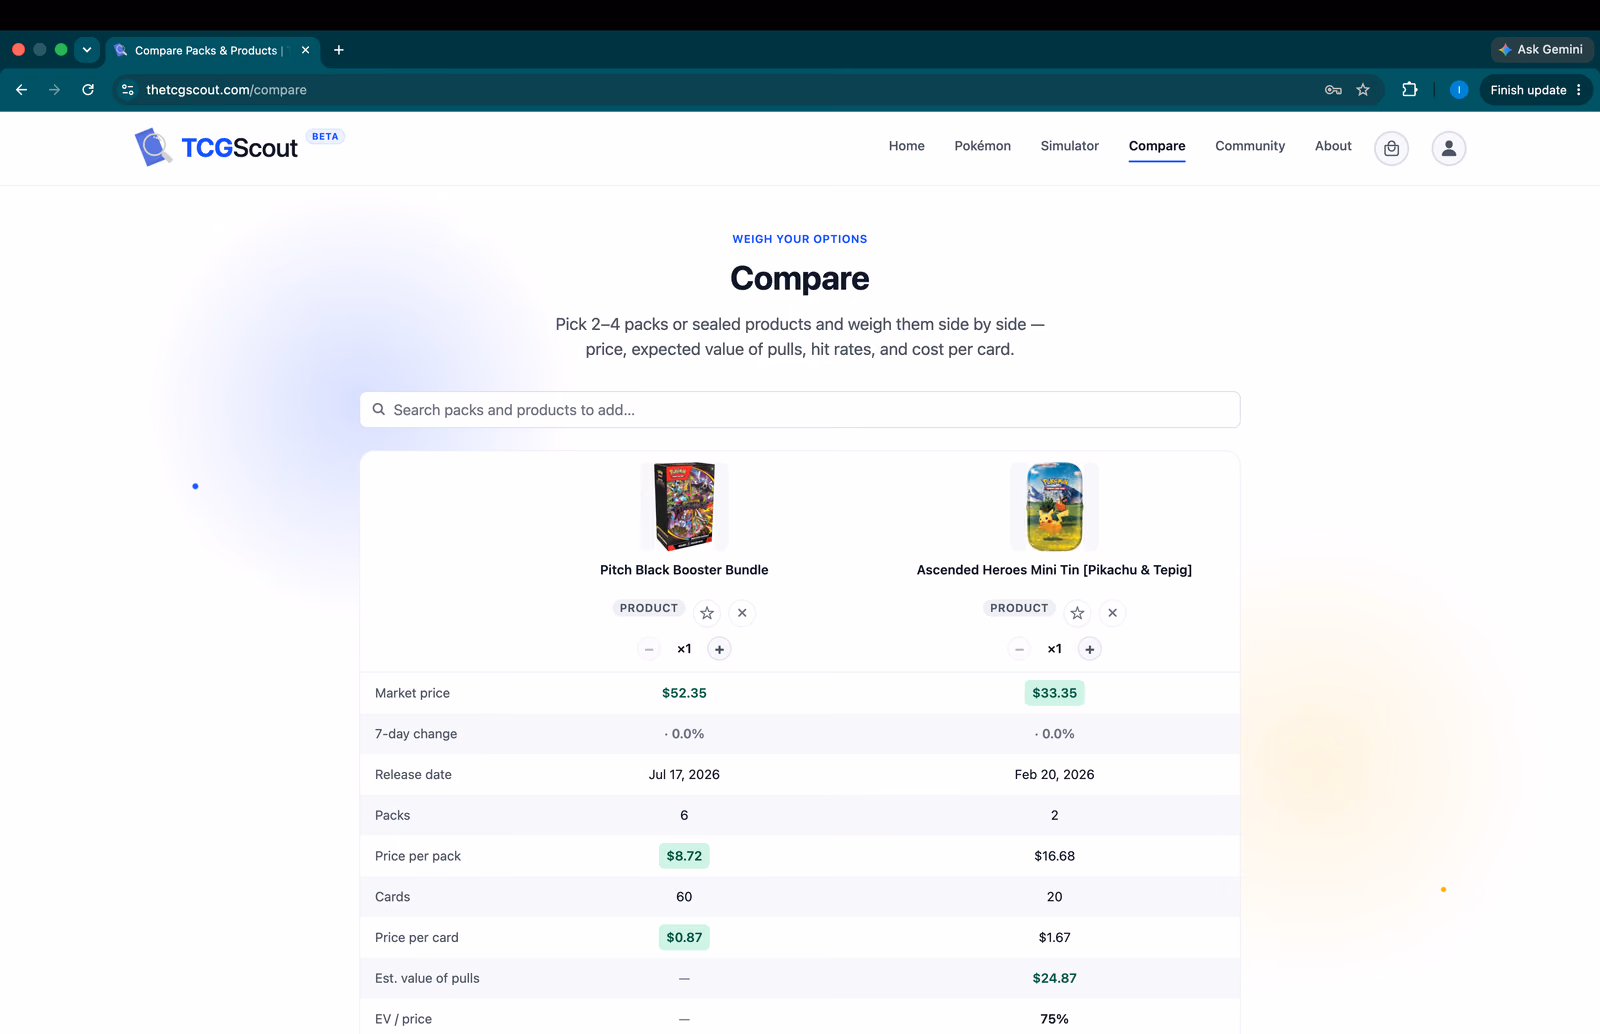The height and width of the screenshot is (1034, 1600).
Task: Click the Ascended Heroes Mini Tin image
Action: coord(1054,506)
